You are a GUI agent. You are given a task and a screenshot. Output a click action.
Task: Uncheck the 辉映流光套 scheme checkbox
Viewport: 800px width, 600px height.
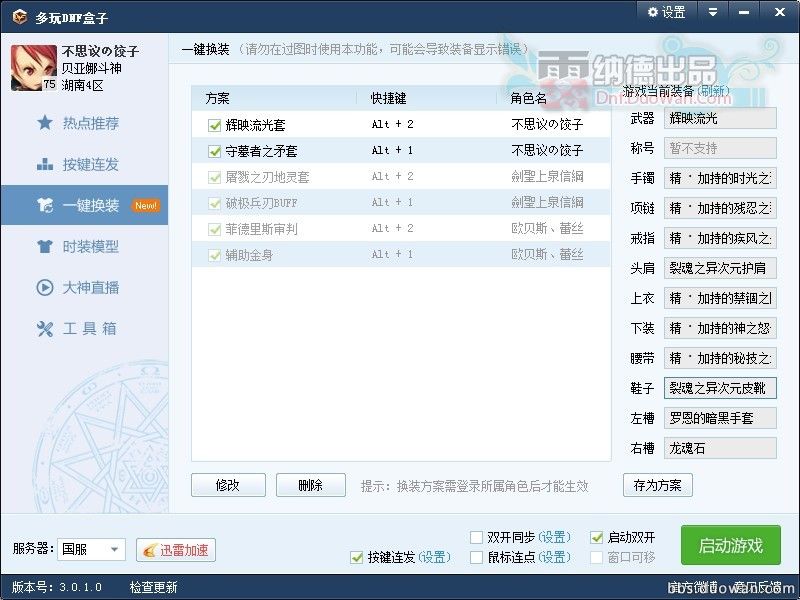pos(214,125)
